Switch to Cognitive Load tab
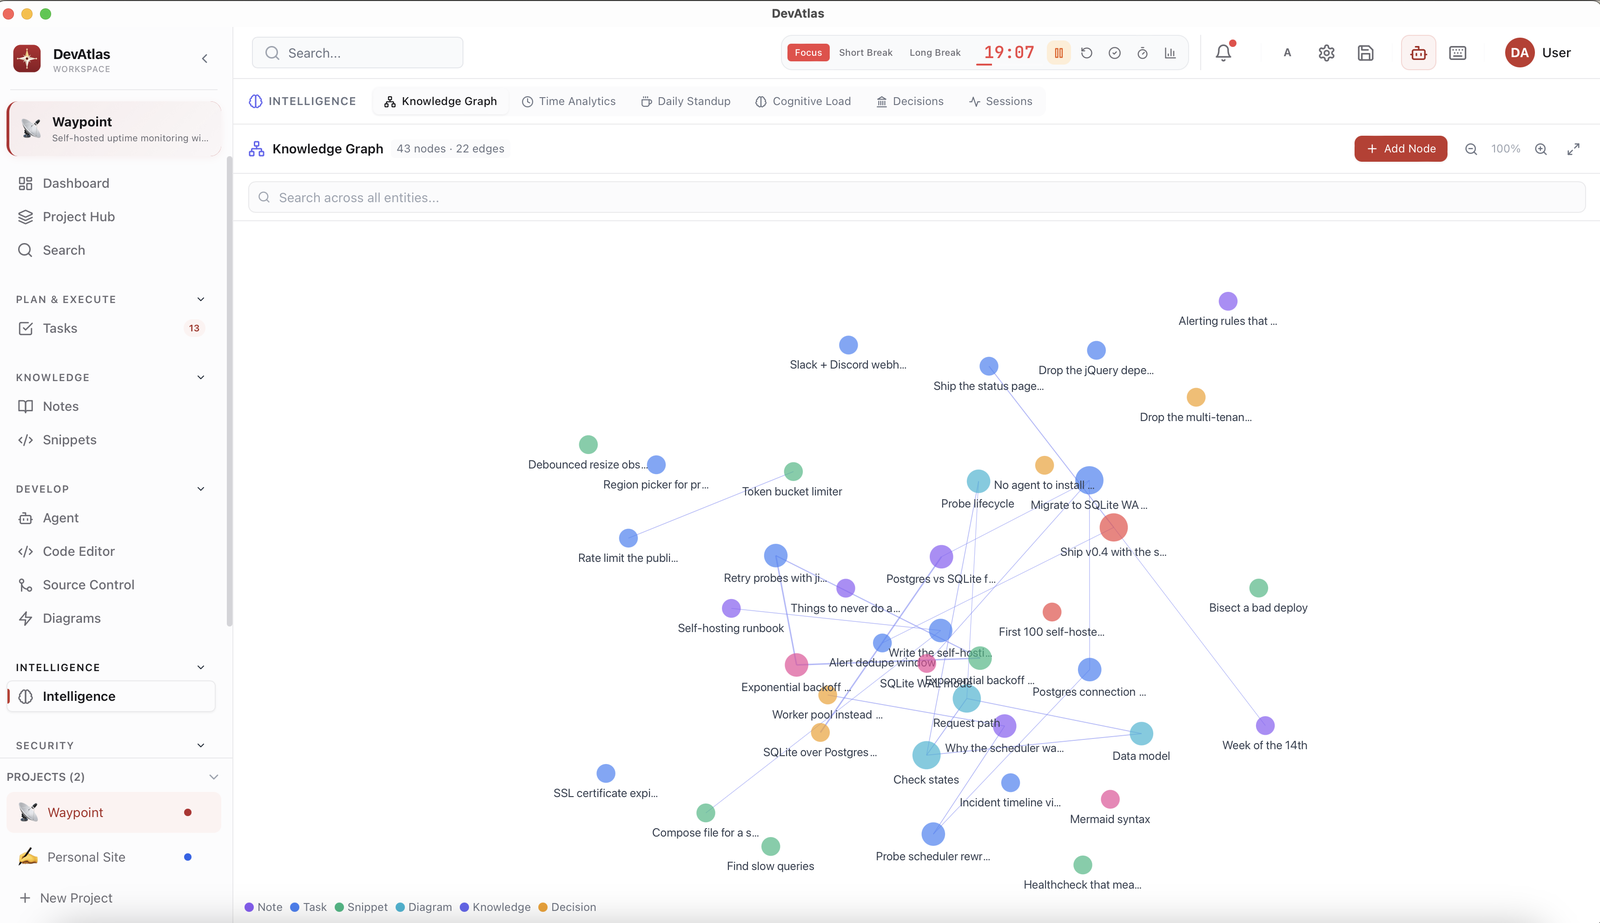The height and width of the screenshot is (923, 1600). [x=803, y=101]
